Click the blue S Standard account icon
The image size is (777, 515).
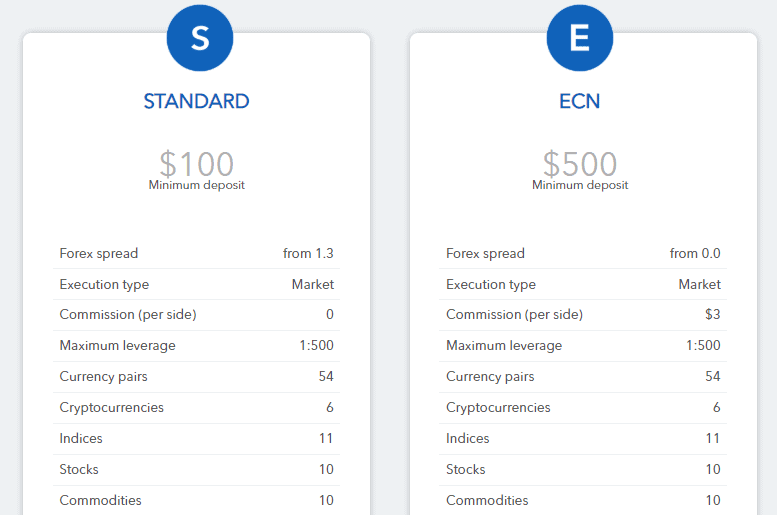pyautogui.click(x=200, y=38)
